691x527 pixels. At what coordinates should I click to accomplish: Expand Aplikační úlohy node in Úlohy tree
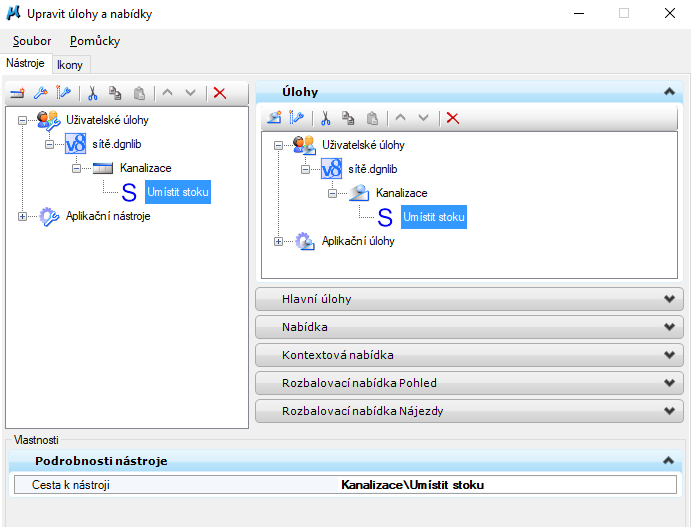click(x=278, y=241)
